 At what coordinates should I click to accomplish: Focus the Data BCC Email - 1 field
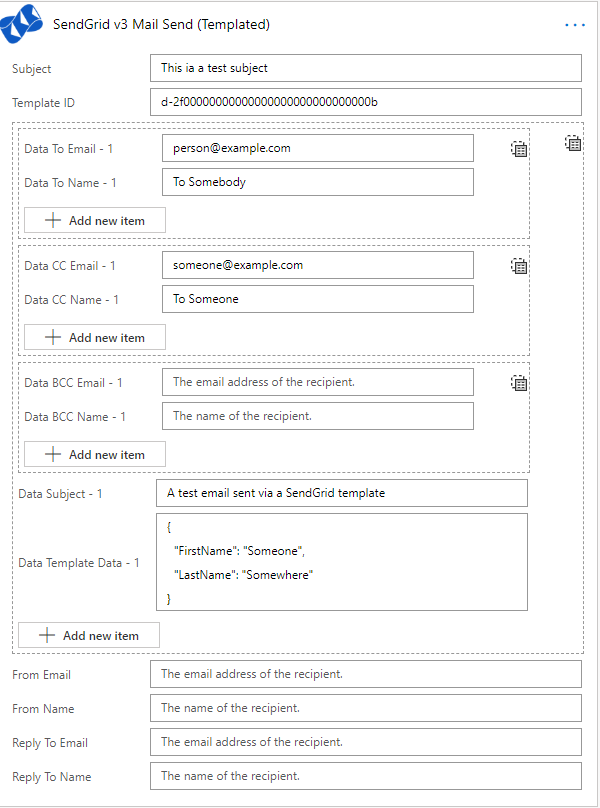point(318,382)
